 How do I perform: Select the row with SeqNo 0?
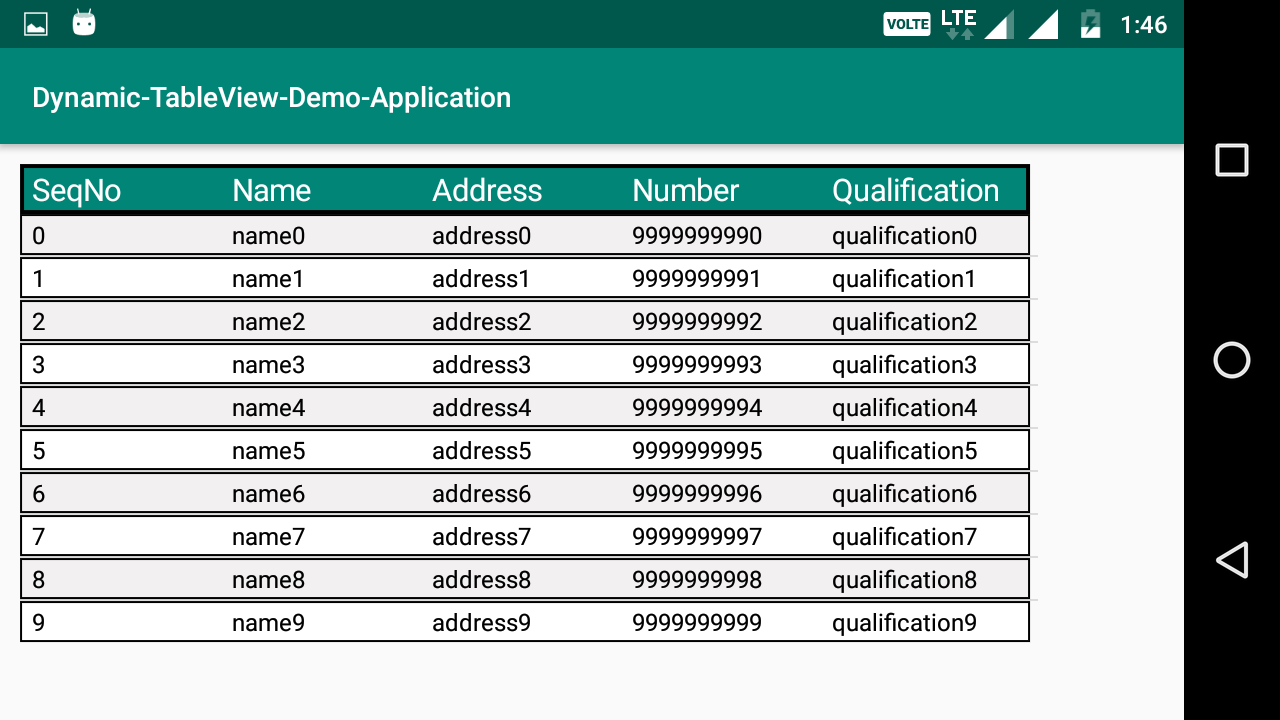click(x=525, y=235)
